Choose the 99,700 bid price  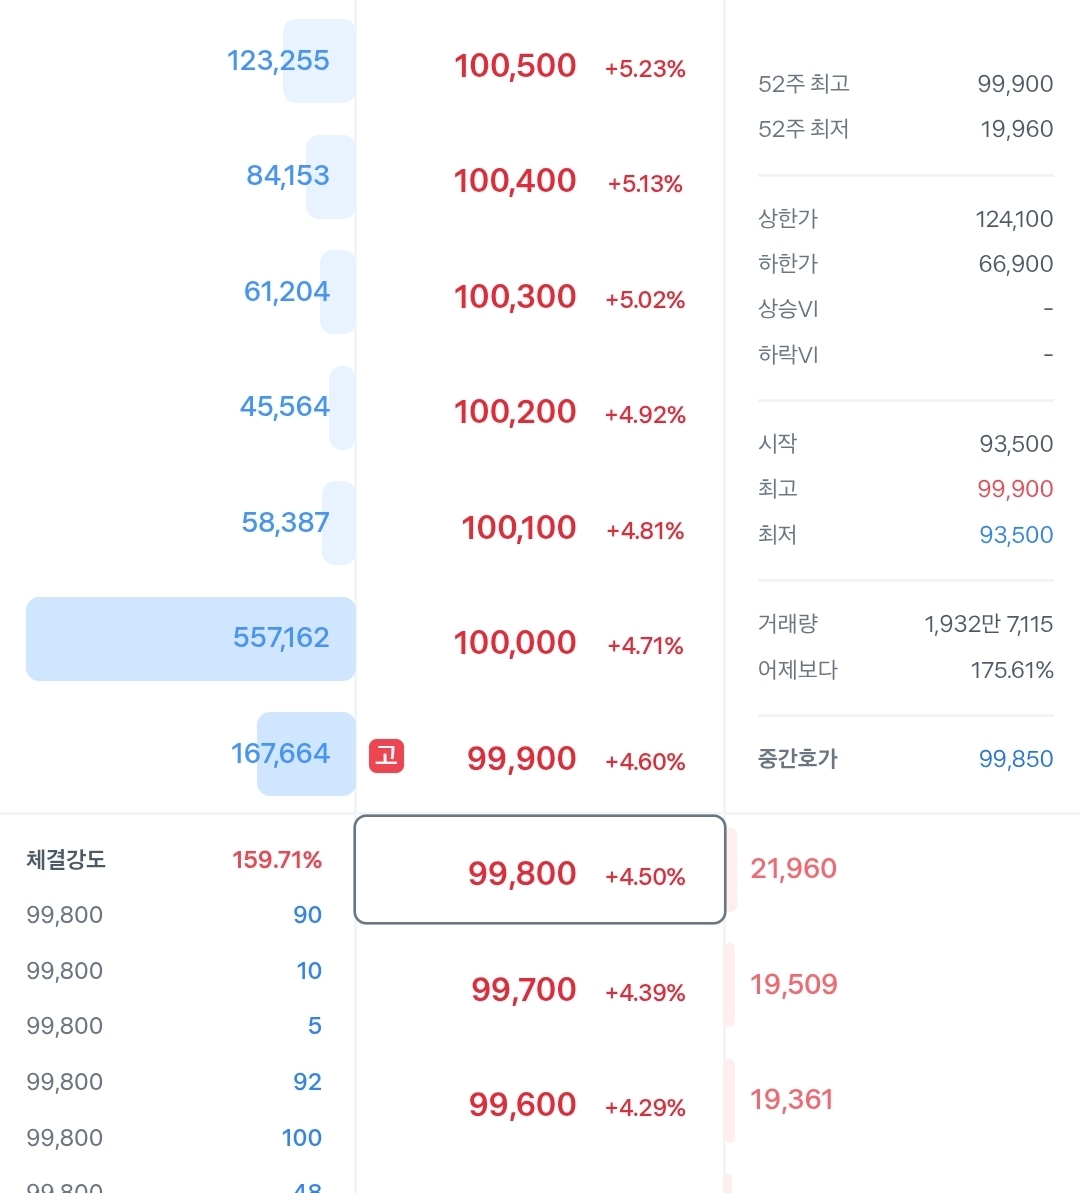coord(523,990)
